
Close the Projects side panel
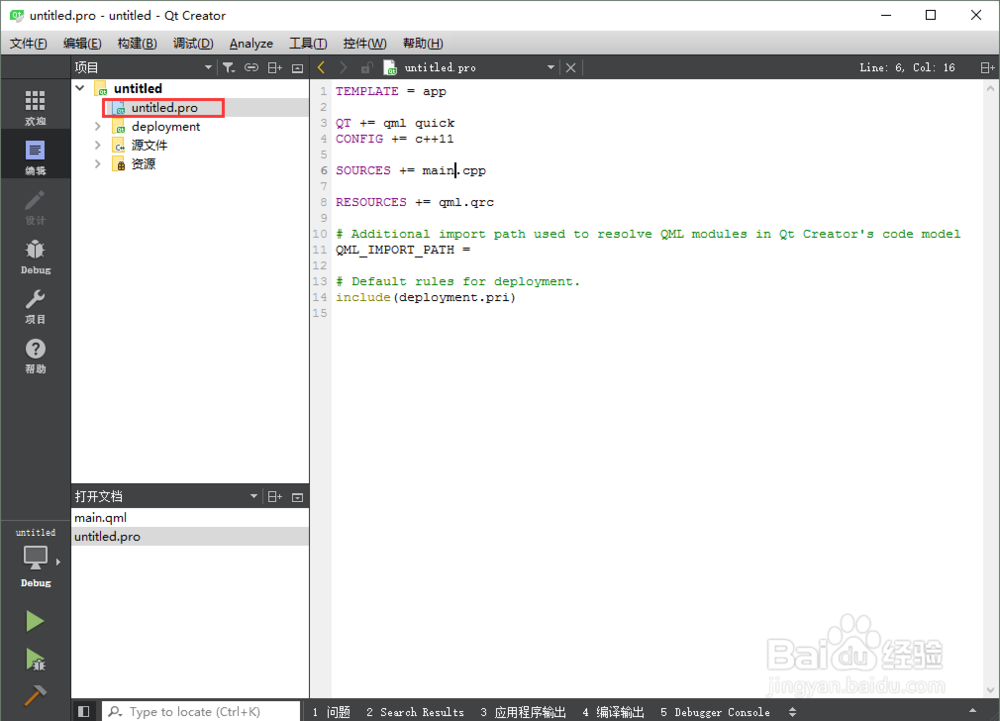click(297, 68)
